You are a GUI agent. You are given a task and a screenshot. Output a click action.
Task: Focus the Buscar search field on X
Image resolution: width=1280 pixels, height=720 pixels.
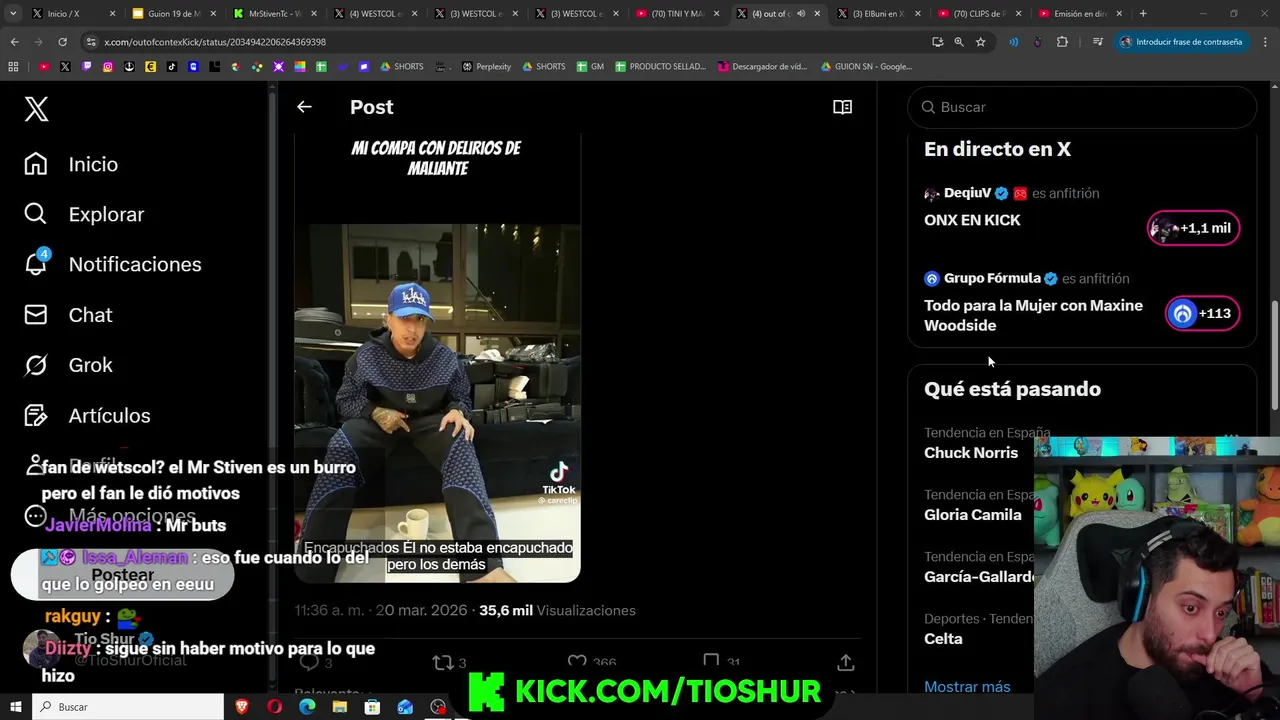pyautogui.click(x=1082, y=107)
